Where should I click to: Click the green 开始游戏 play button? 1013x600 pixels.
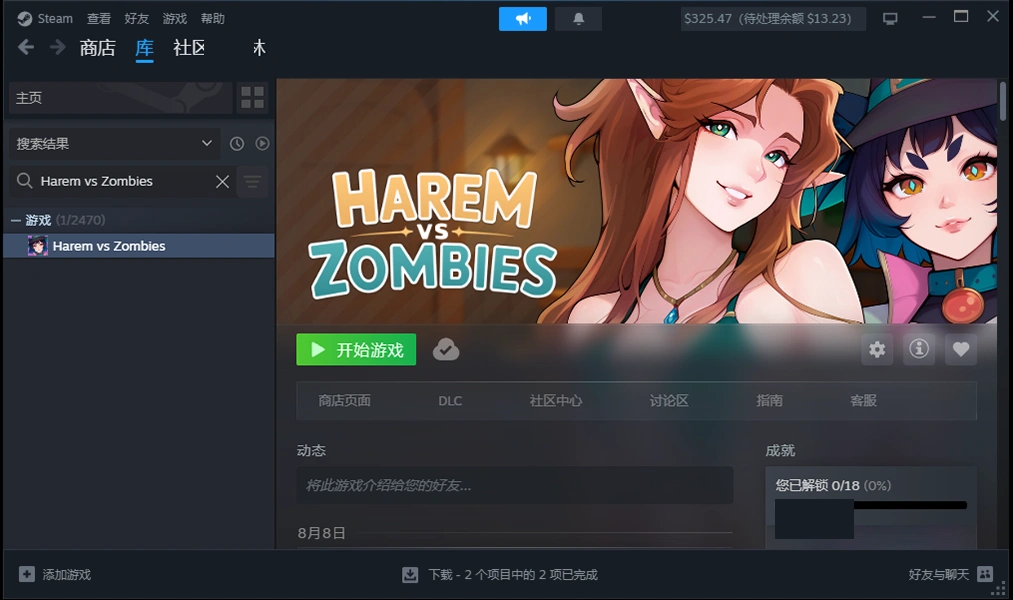pyautogui.click(x=356, y=349)
